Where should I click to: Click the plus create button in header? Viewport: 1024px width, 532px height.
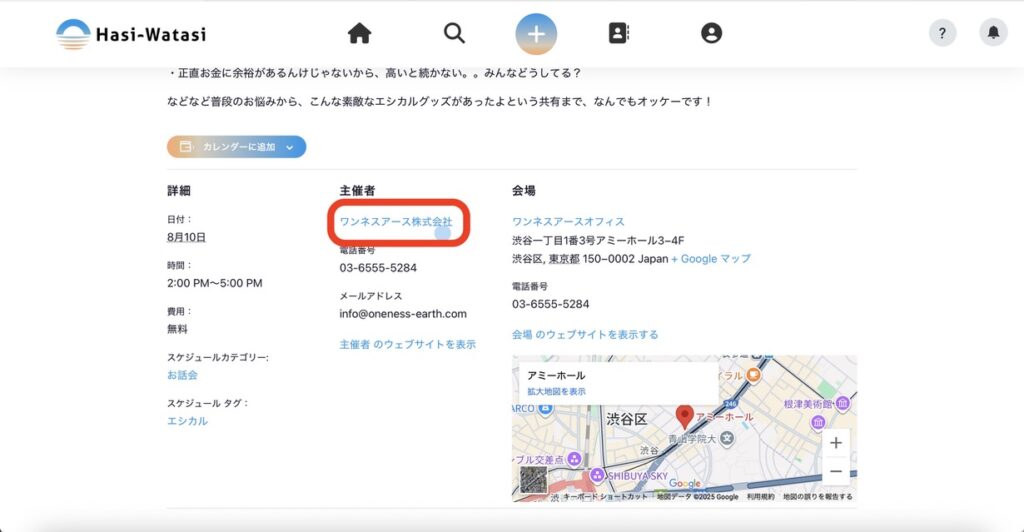pos(536,34)
